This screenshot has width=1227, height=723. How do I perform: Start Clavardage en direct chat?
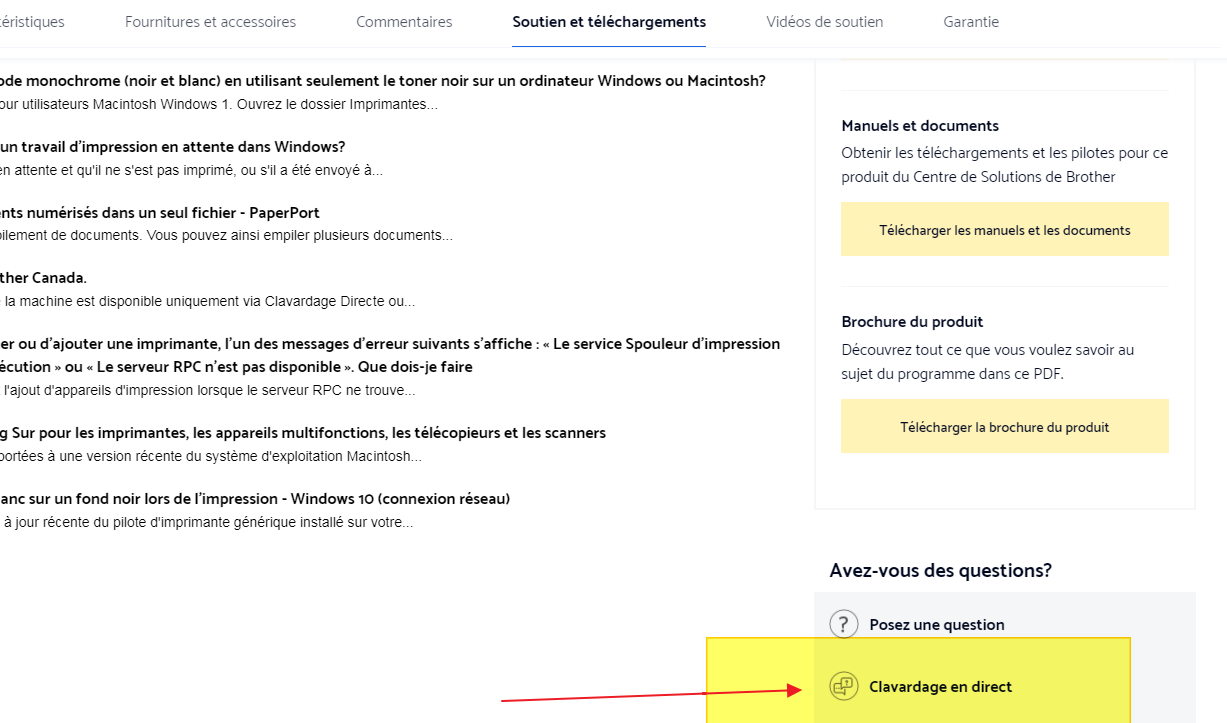(940, 687)
